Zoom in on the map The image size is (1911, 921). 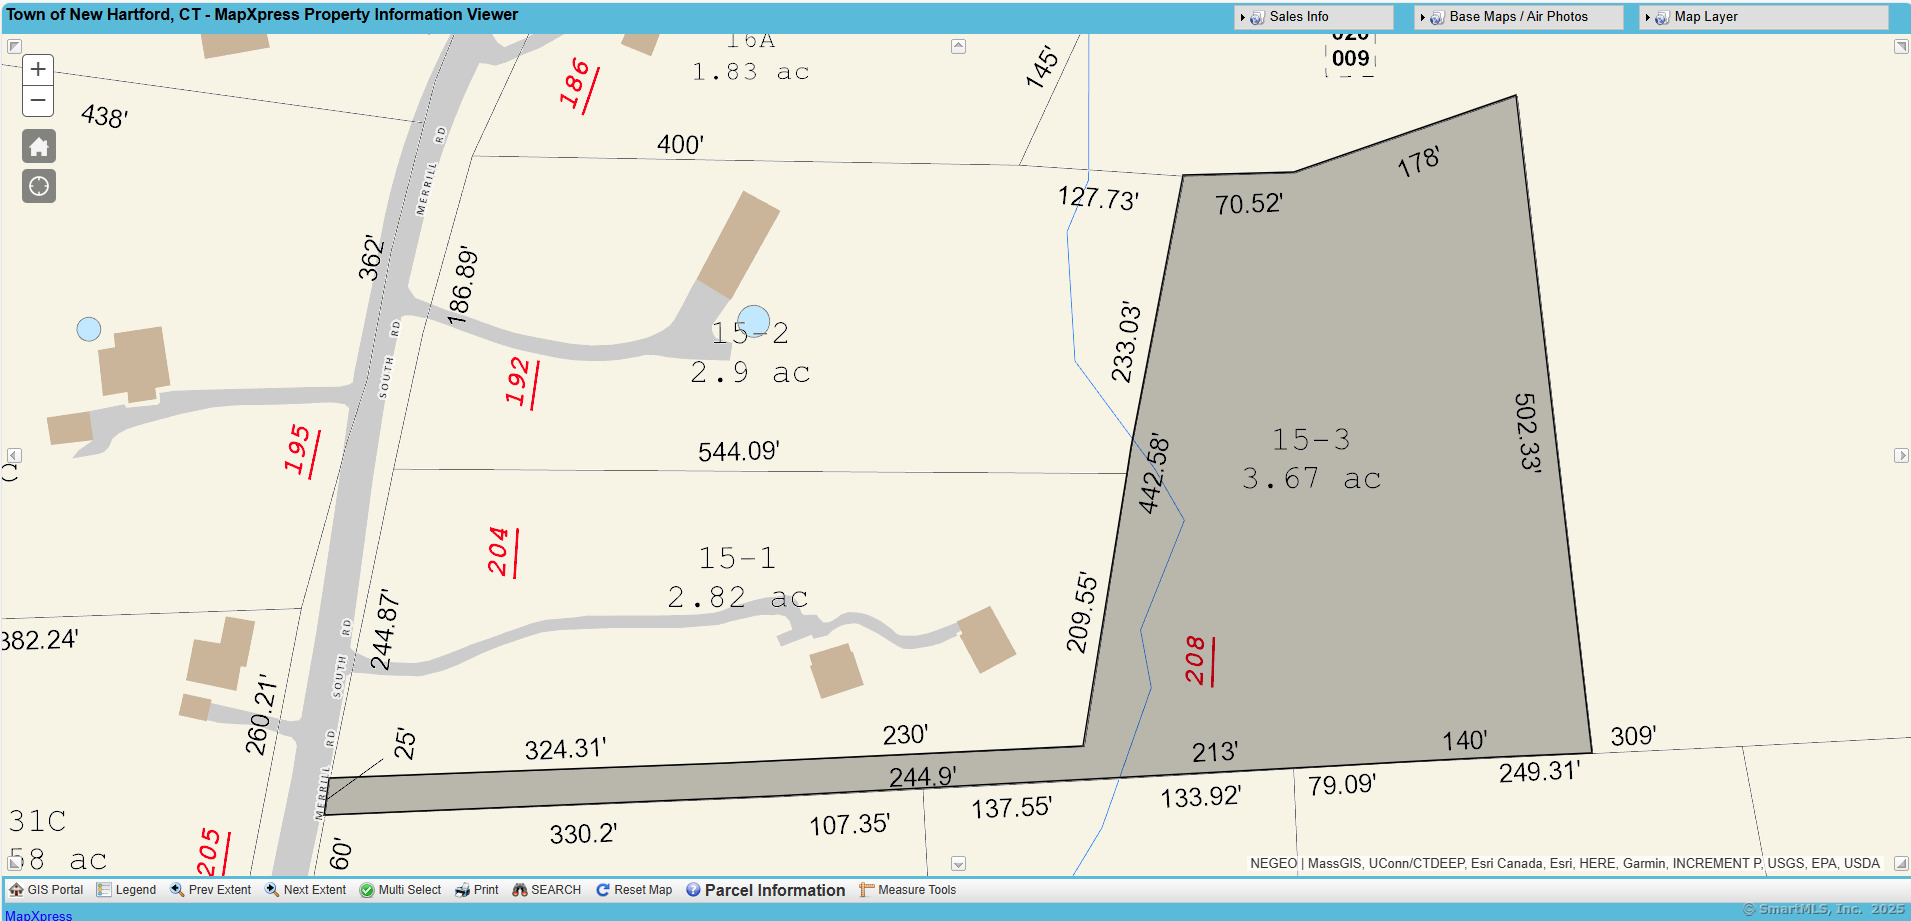tap(38, 70)
